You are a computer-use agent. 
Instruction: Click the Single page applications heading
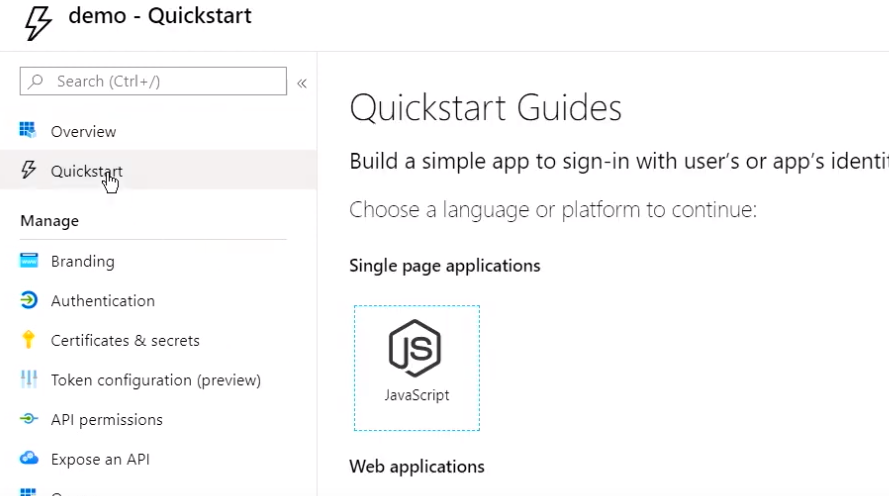444,266
